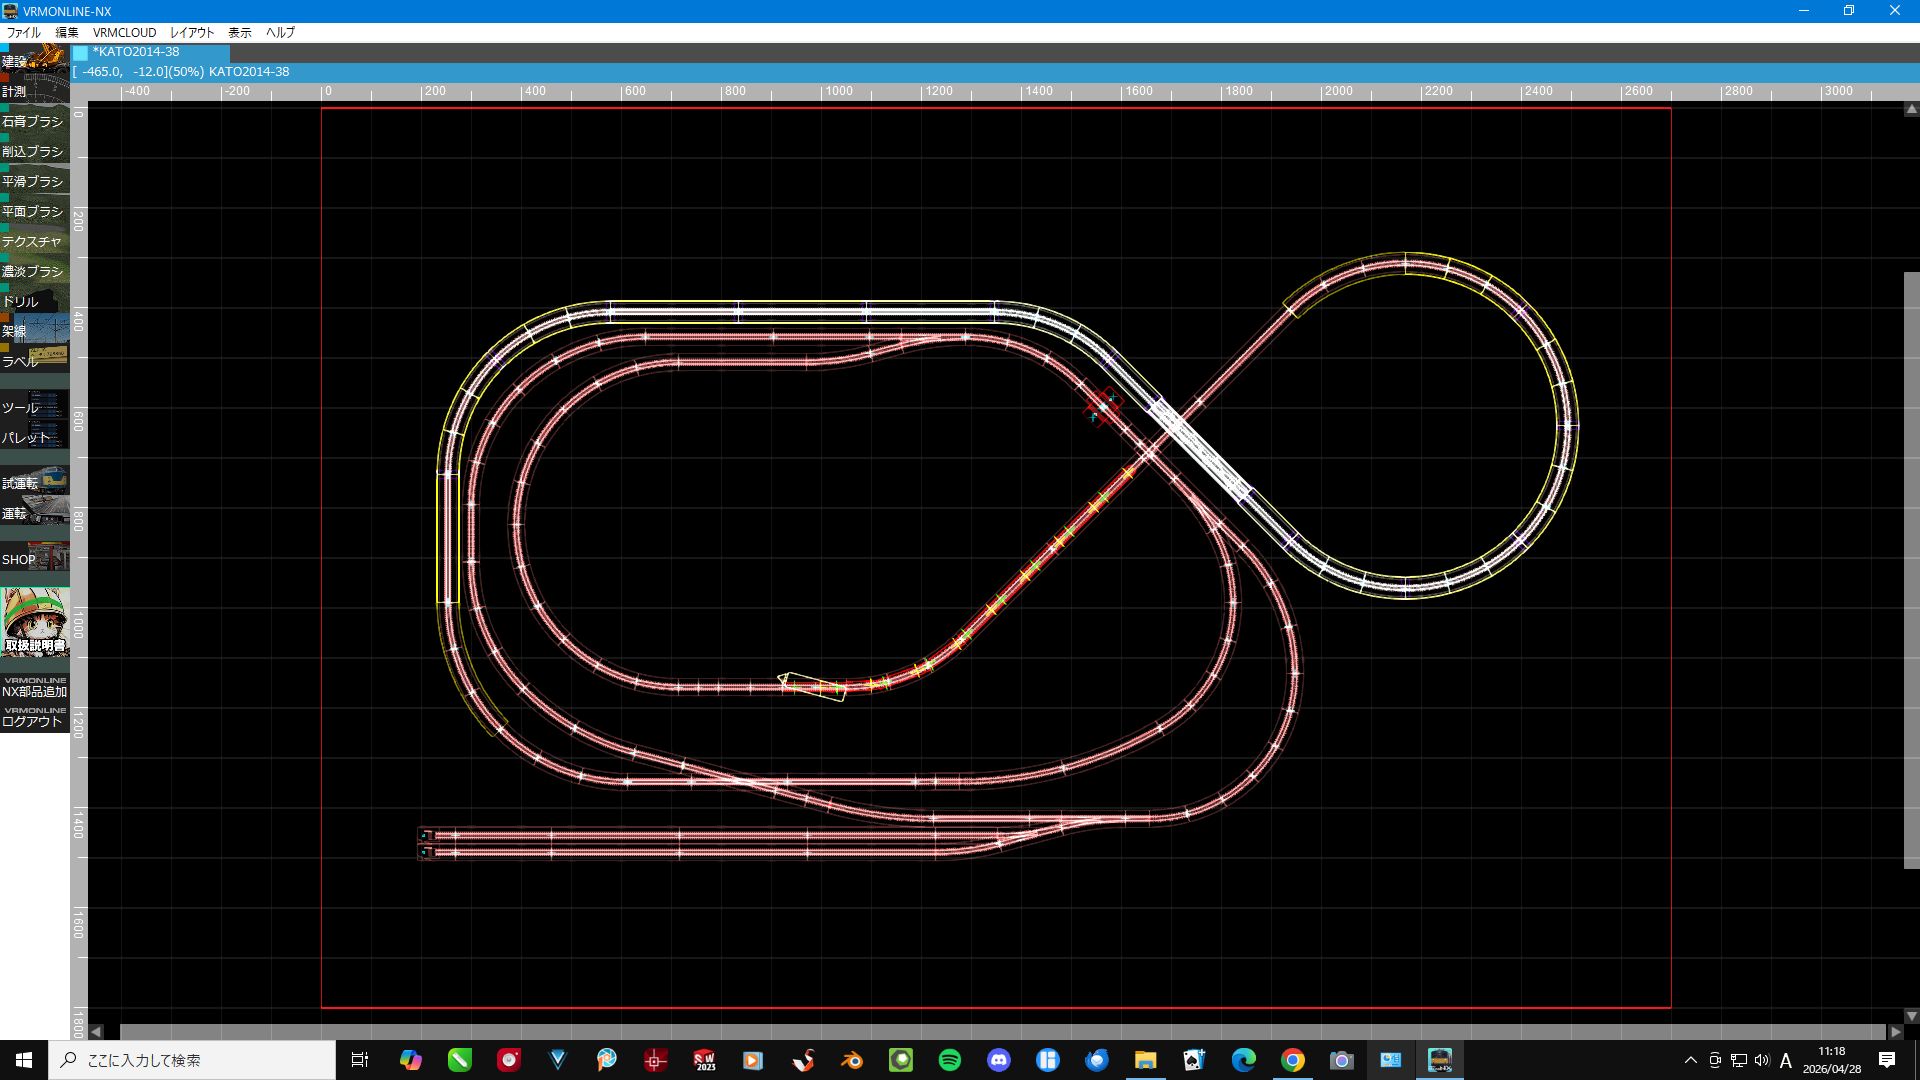Open Google Chrome from the taskbar

click(x=1293, y=1060)
